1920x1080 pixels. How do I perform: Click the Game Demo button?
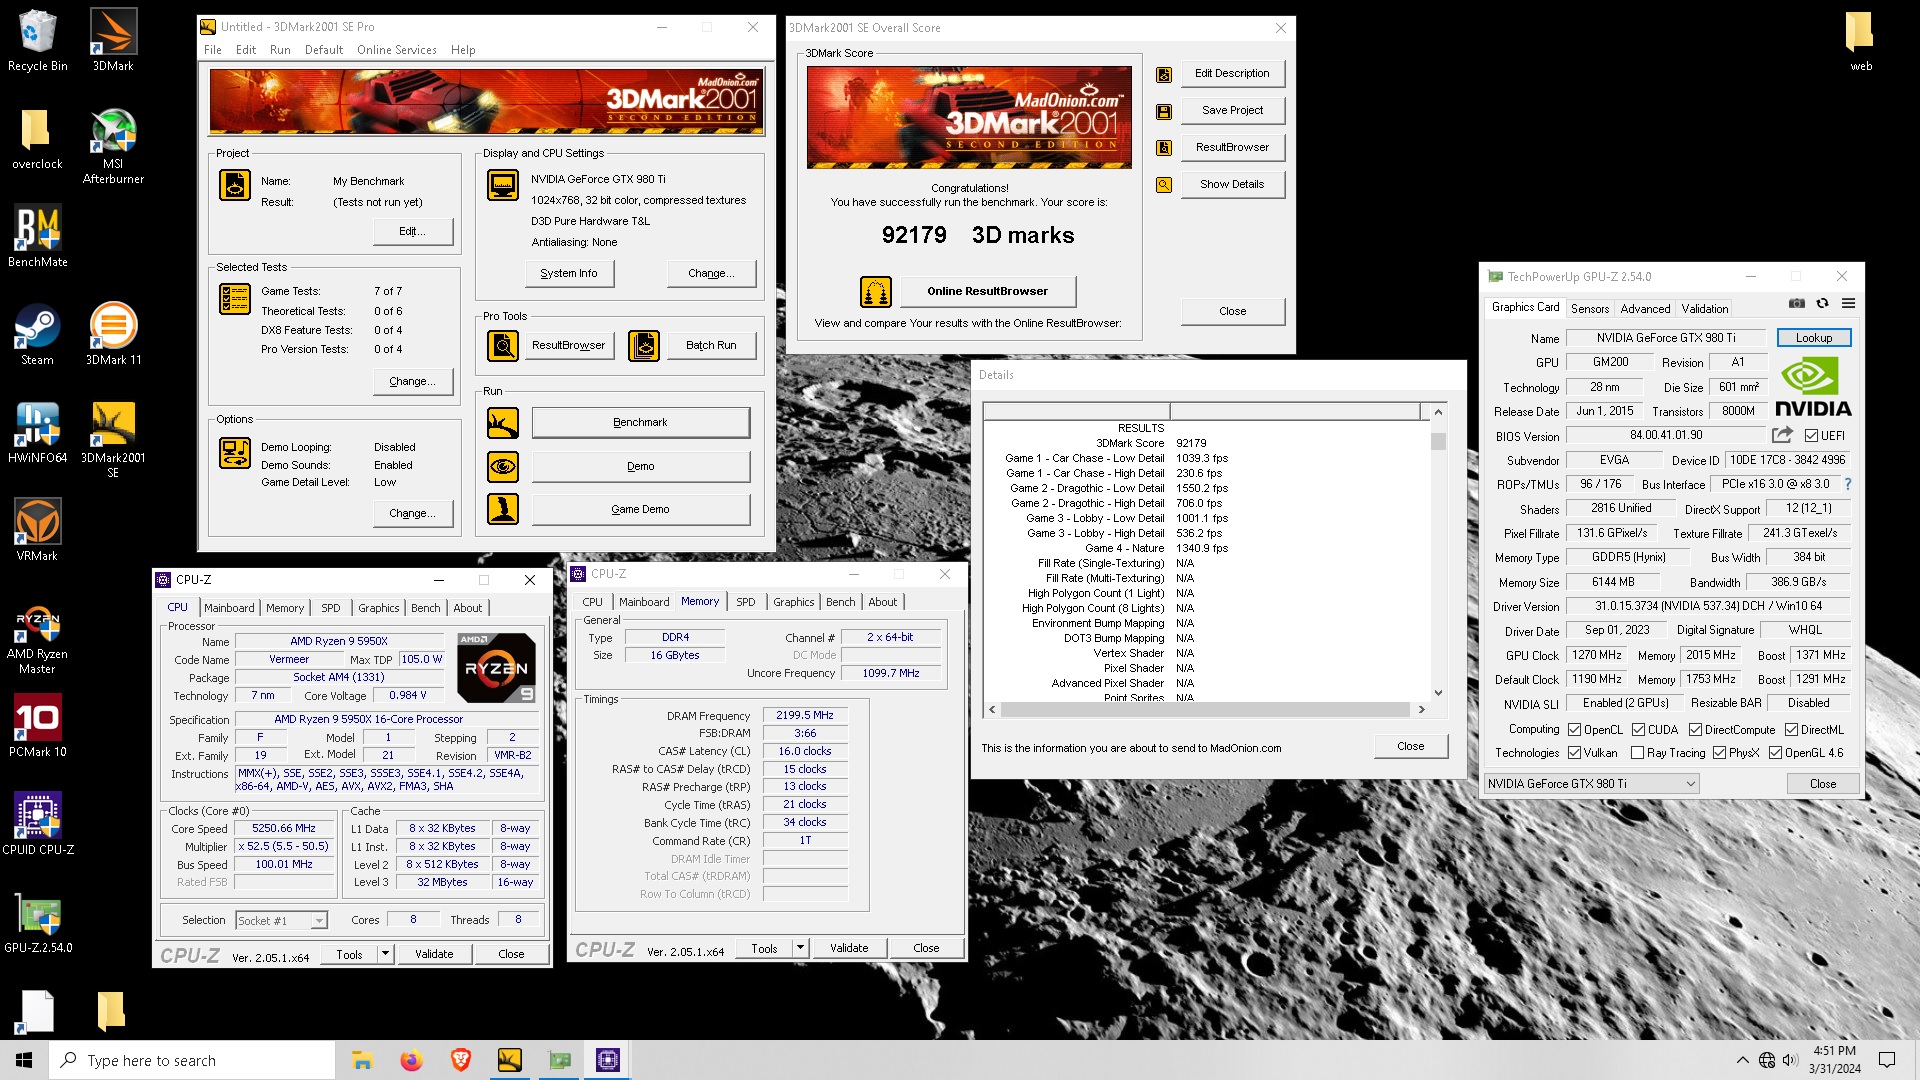point(640,509)
